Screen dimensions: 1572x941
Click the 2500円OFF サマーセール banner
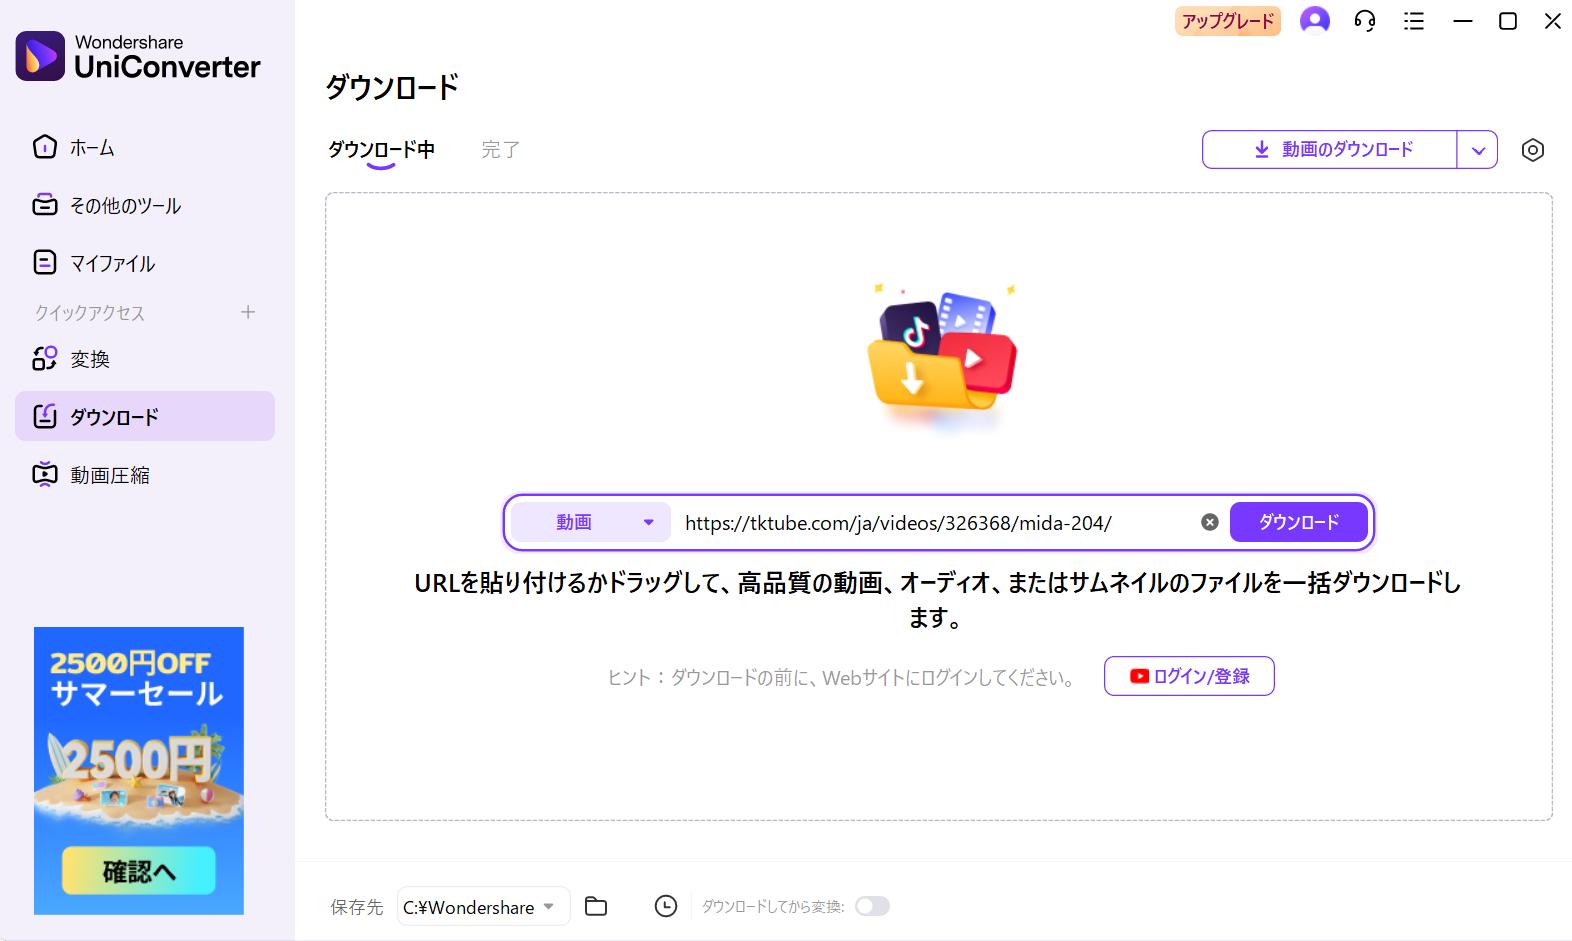coord(139,770)
